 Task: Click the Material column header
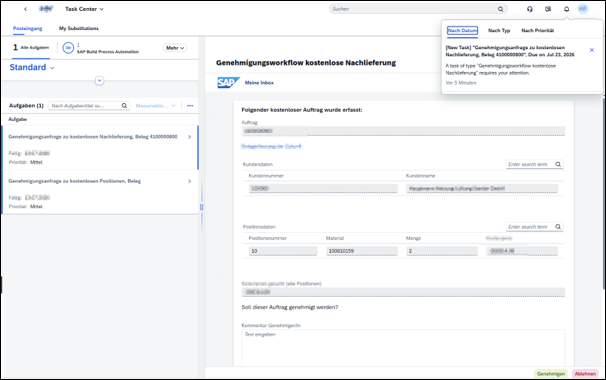coord(335,238)
